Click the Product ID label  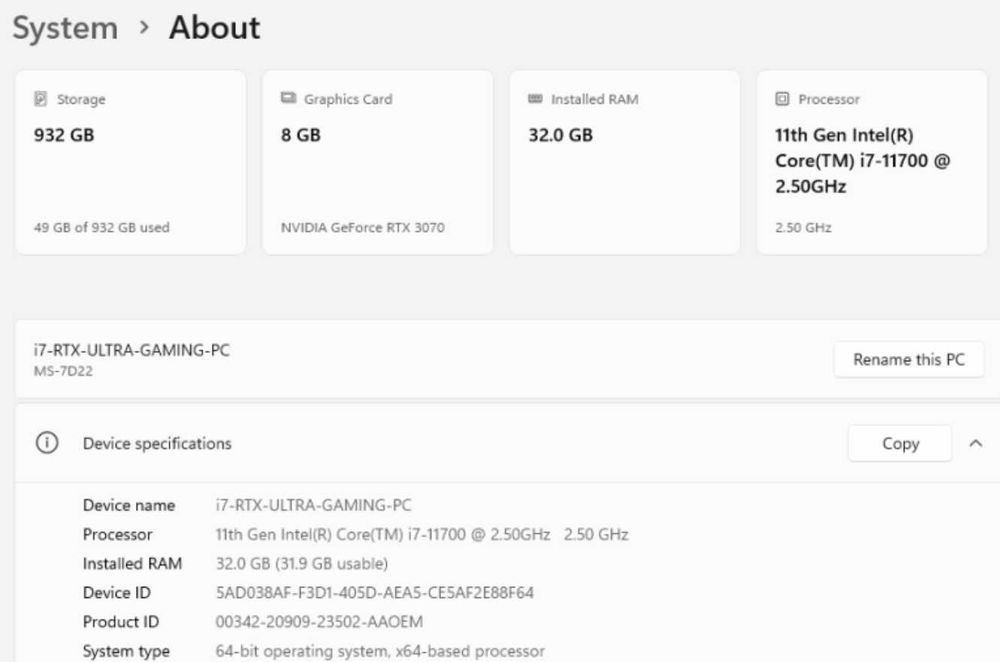[121, 622]
